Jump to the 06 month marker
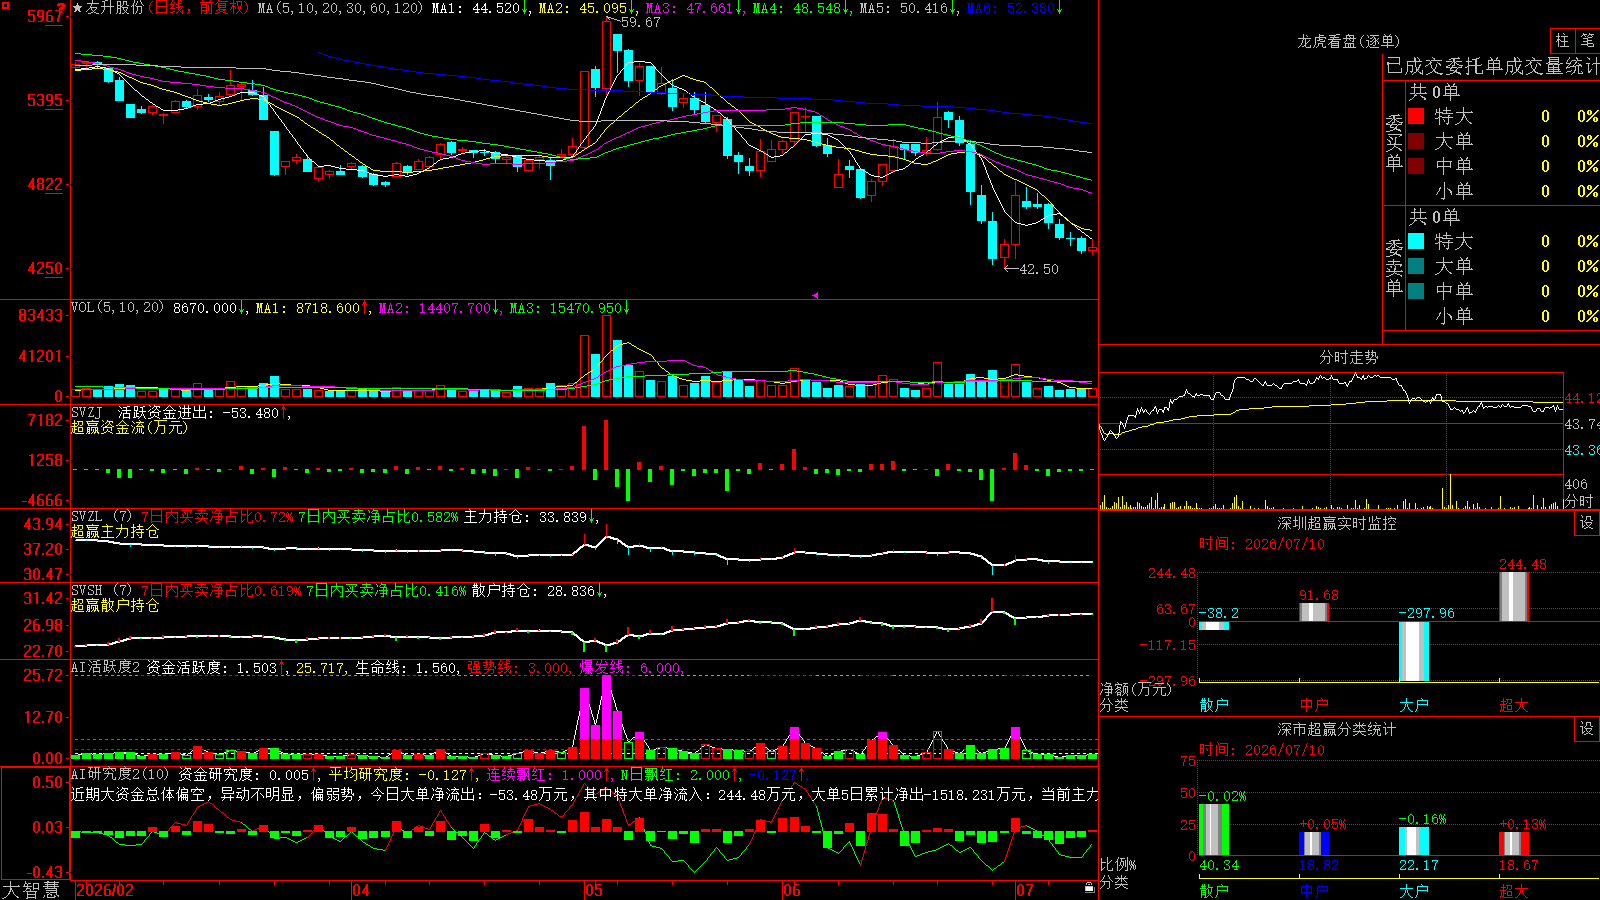1600x900 pixels. point(792,890)
